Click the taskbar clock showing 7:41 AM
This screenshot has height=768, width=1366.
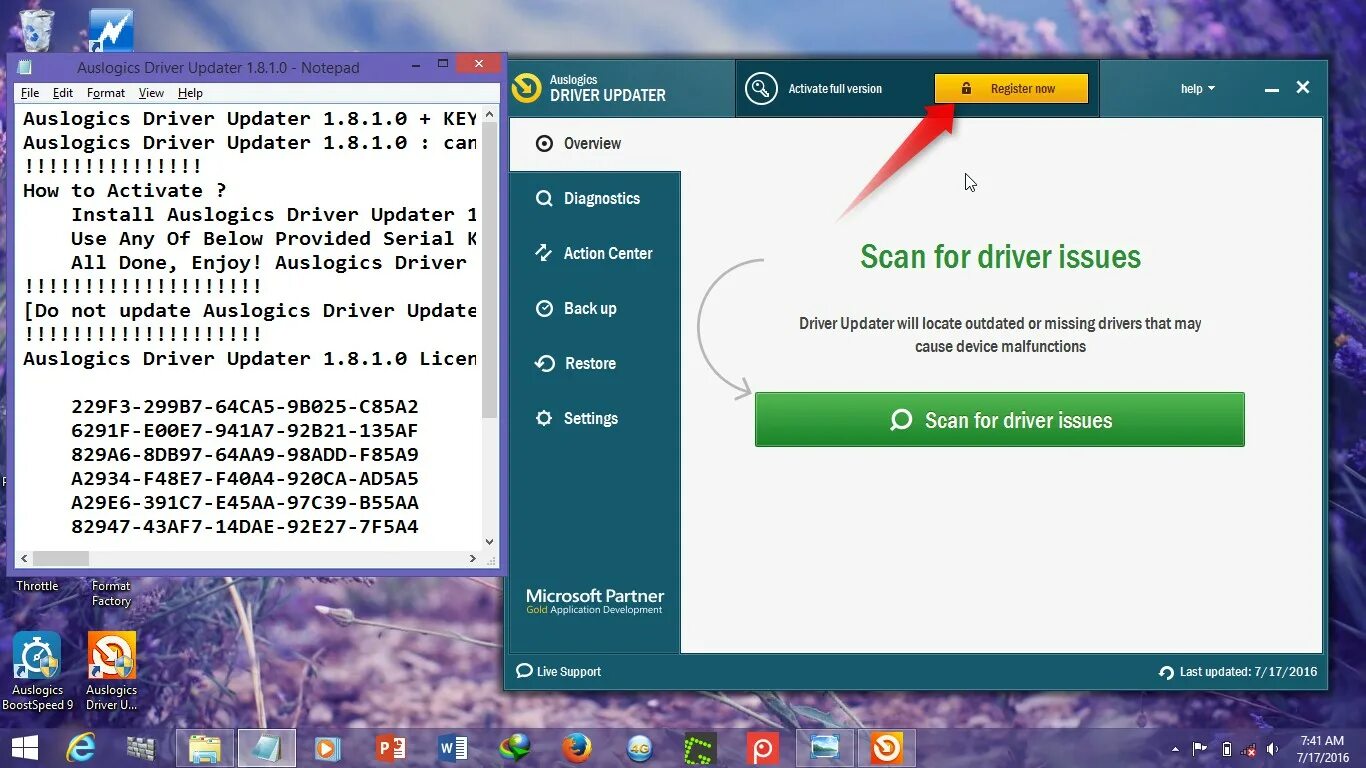point(1321,749)
